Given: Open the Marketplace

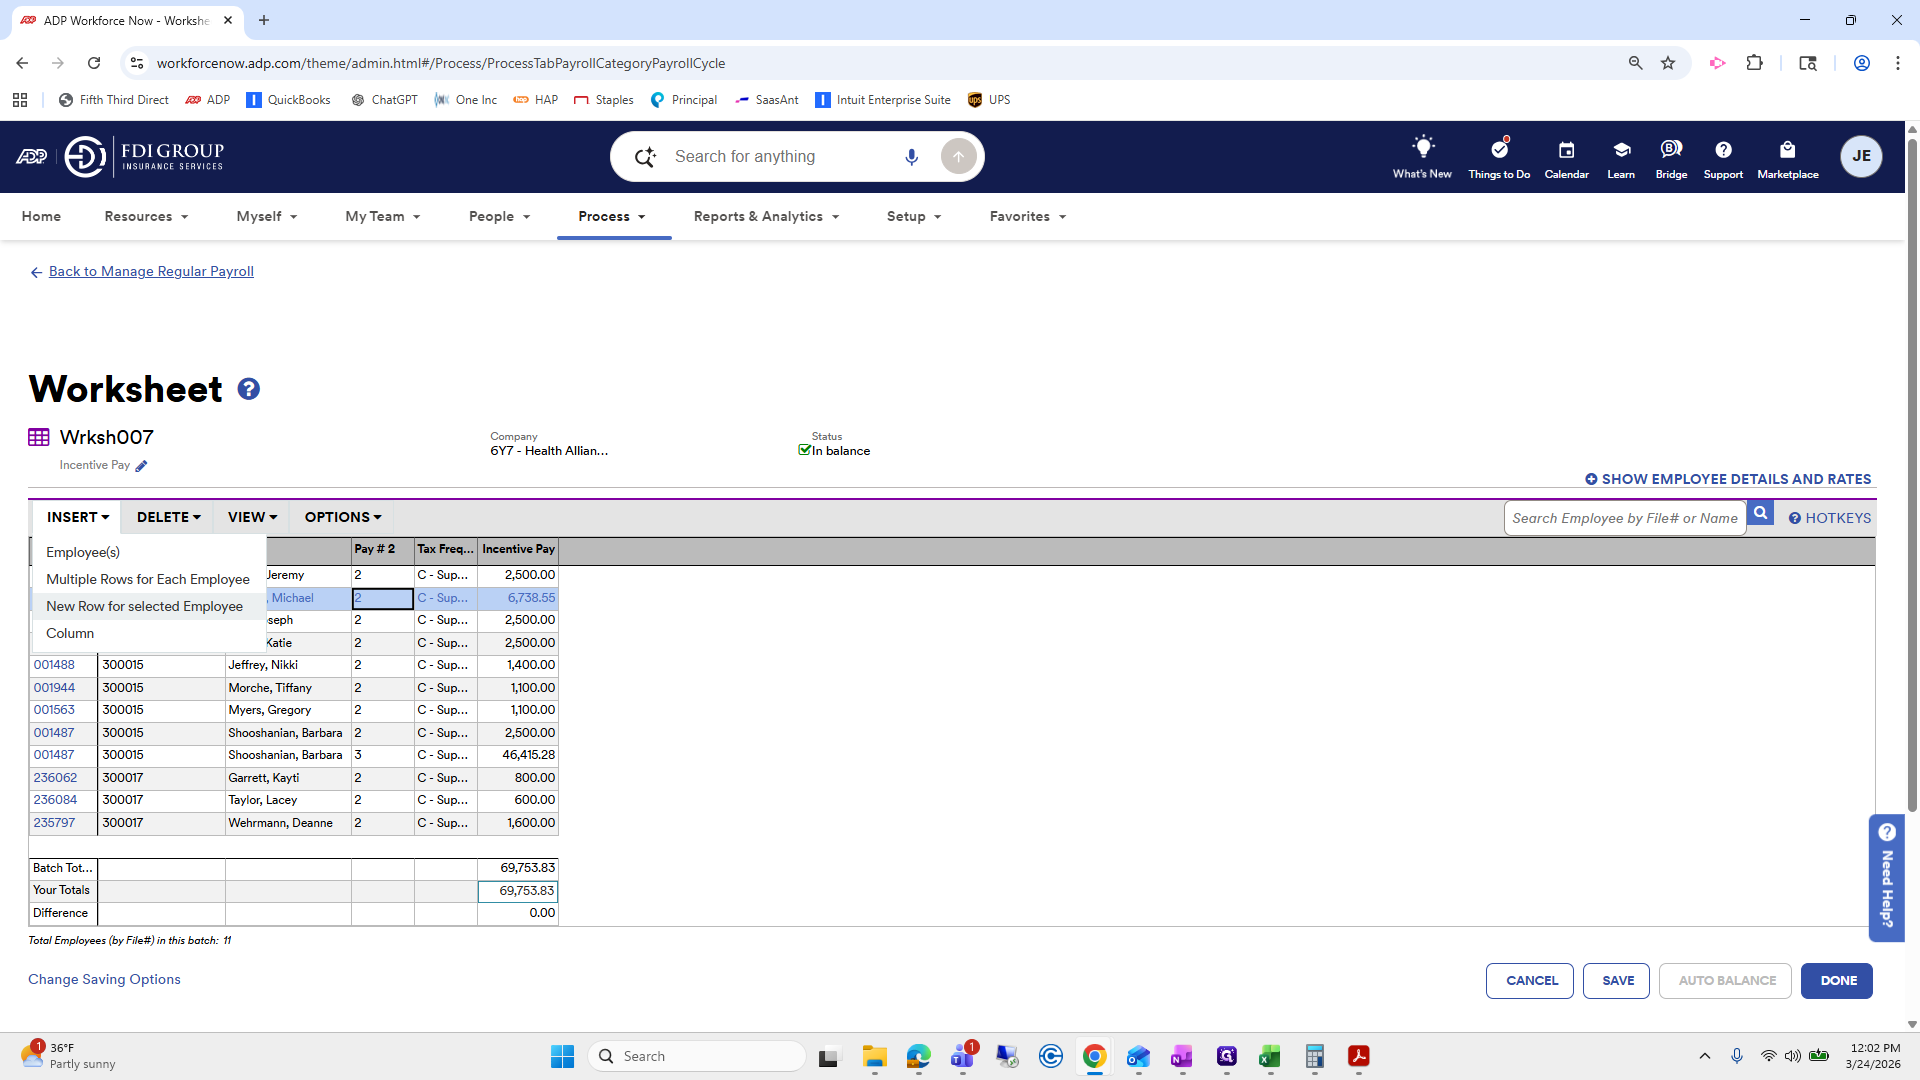Looking at the screenshot, I should pyautogui.click(x=1788, y=157).
